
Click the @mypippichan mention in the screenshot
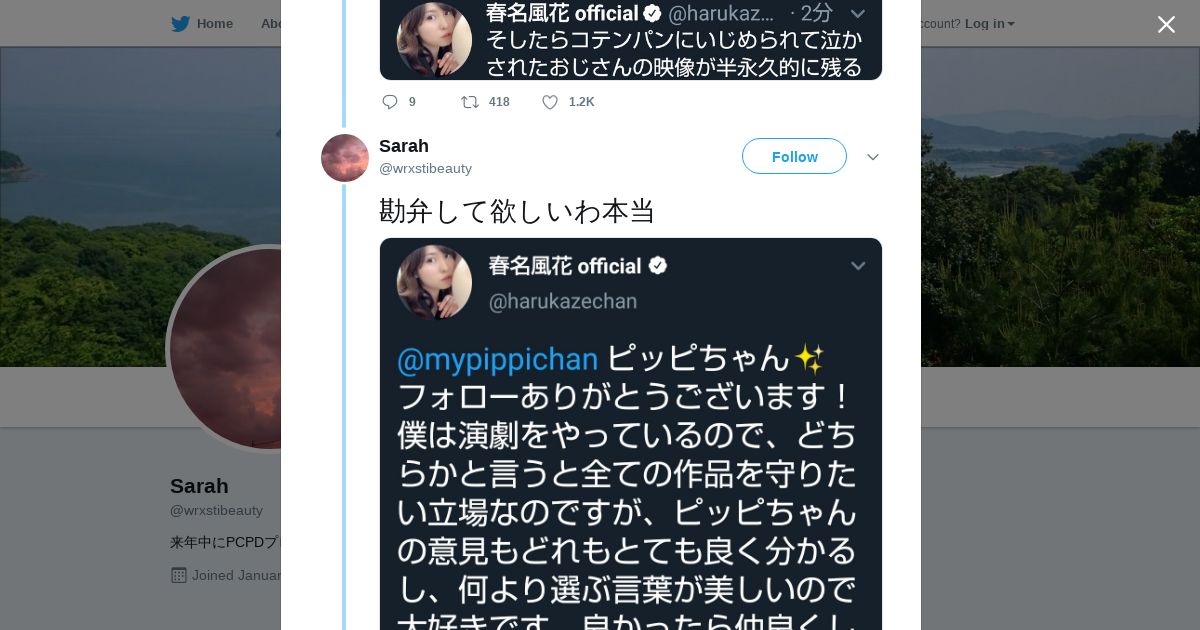click(497, 359)
